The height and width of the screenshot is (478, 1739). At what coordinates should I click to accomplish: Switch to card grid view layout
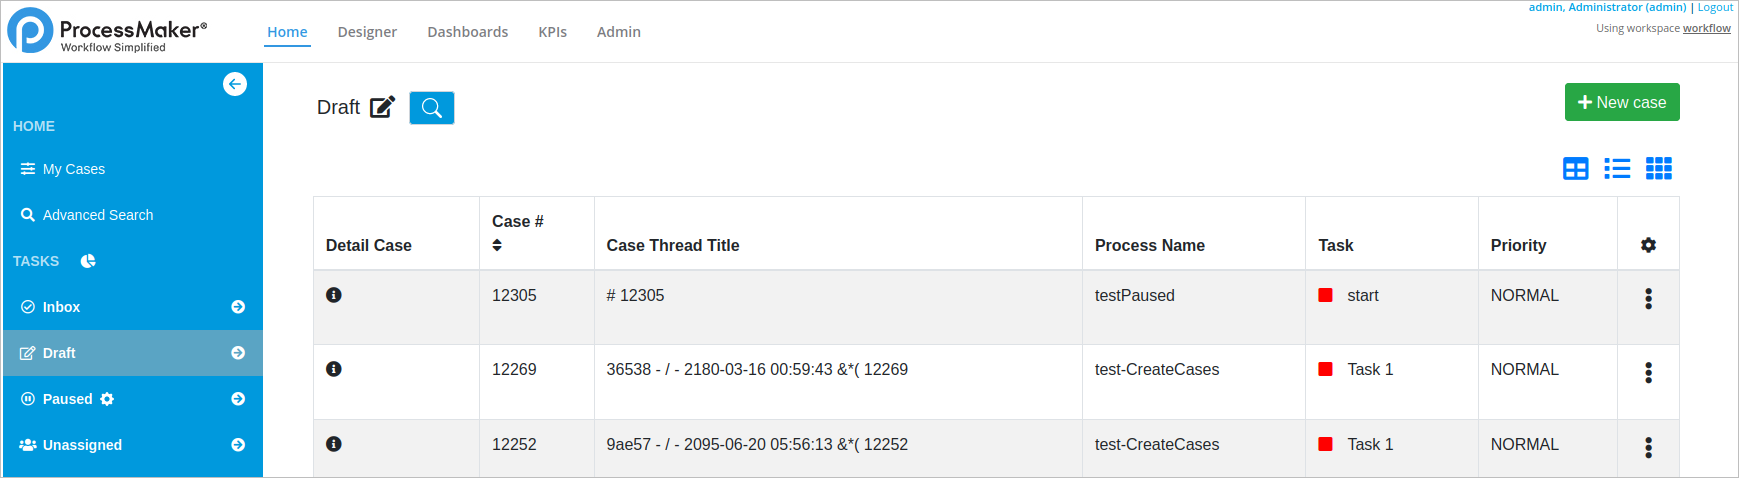pos(1659,168)
